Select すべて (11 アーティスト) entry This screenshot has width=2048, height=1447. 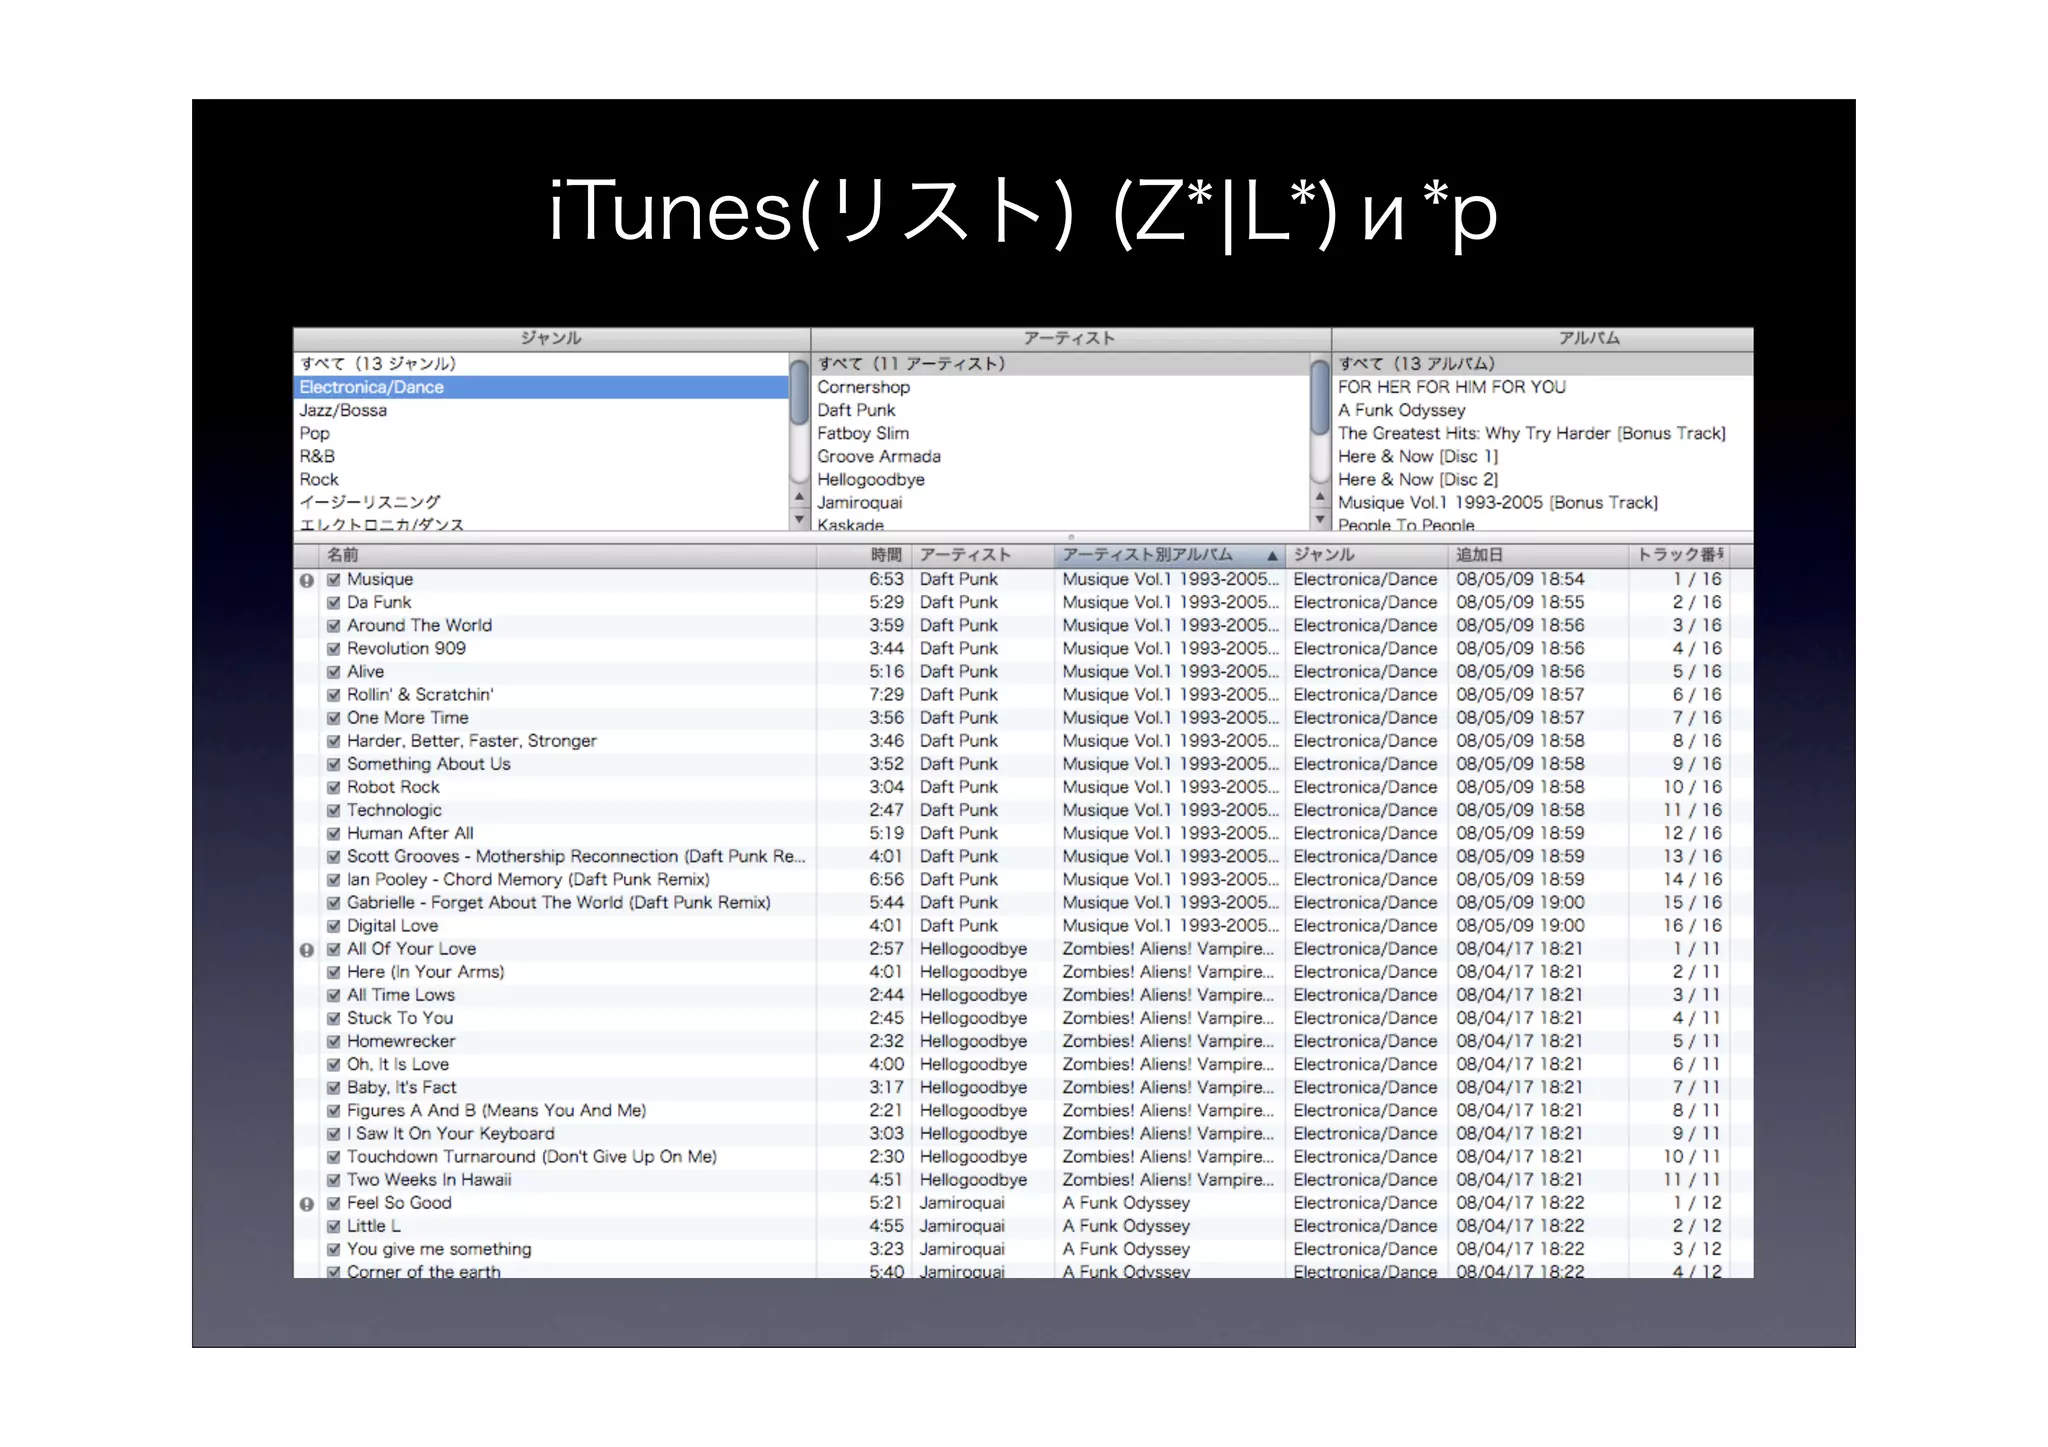coord(910,364)
